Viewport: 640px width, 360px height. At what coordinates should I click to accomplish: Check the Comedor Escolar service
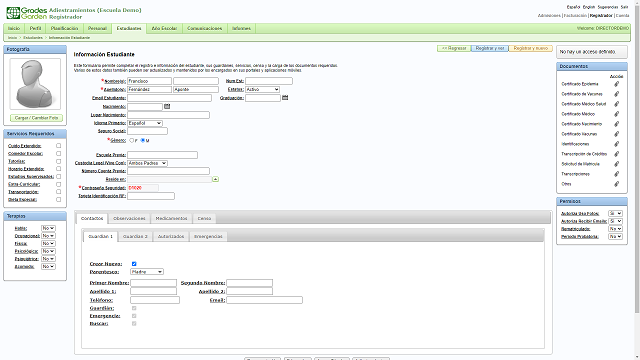58,153
